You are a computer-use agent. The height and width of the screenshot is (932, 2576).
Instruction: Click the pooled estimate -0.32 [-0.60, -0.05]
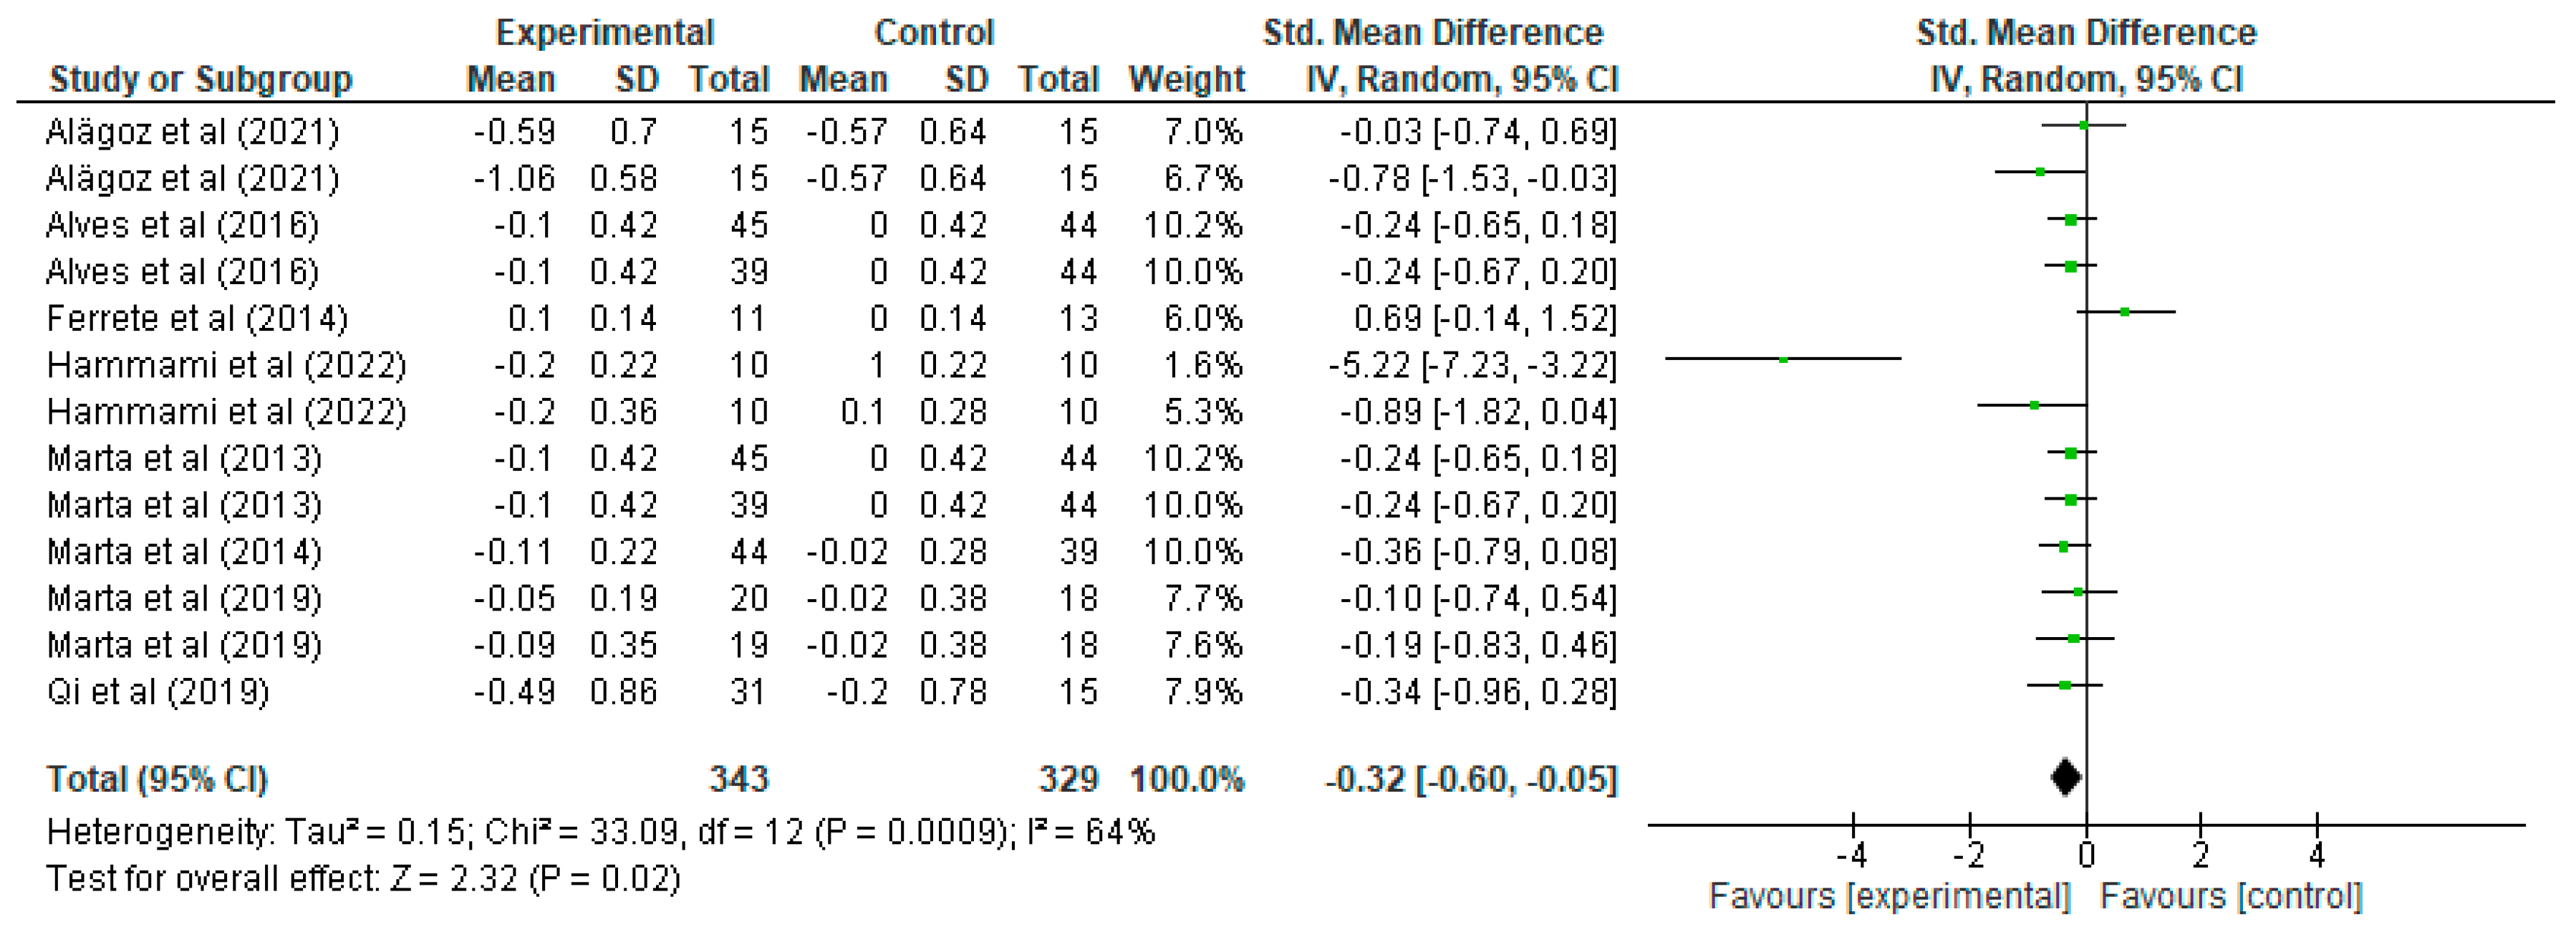pos(1470,779)
